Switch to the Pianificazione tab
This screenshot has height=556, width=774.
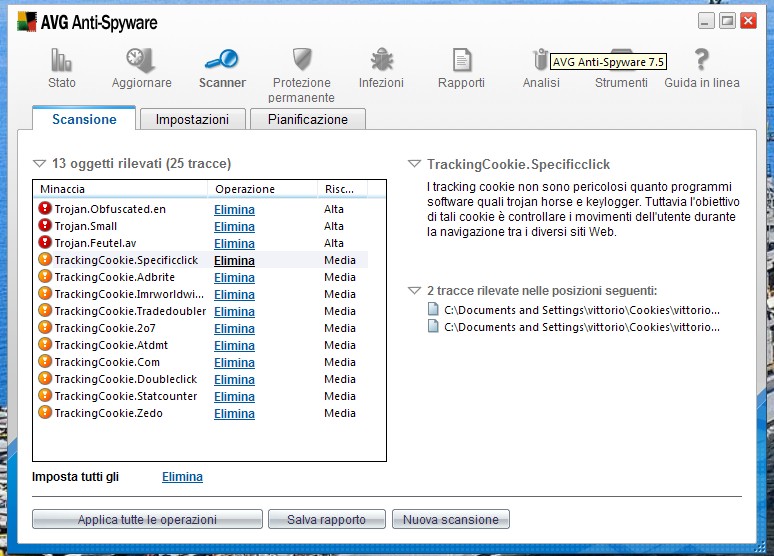coord(308,119)
